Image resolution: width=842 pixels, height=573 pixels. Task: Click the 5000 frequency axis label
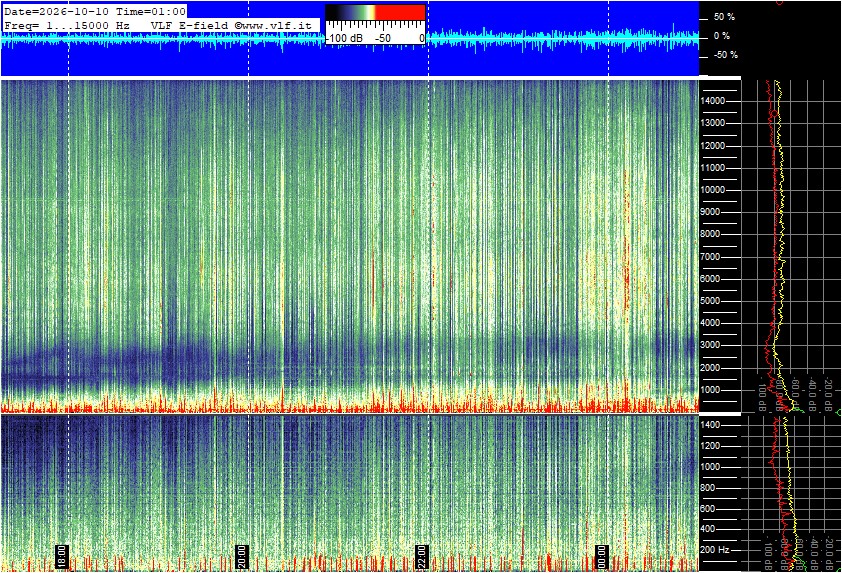click(710, 301)
